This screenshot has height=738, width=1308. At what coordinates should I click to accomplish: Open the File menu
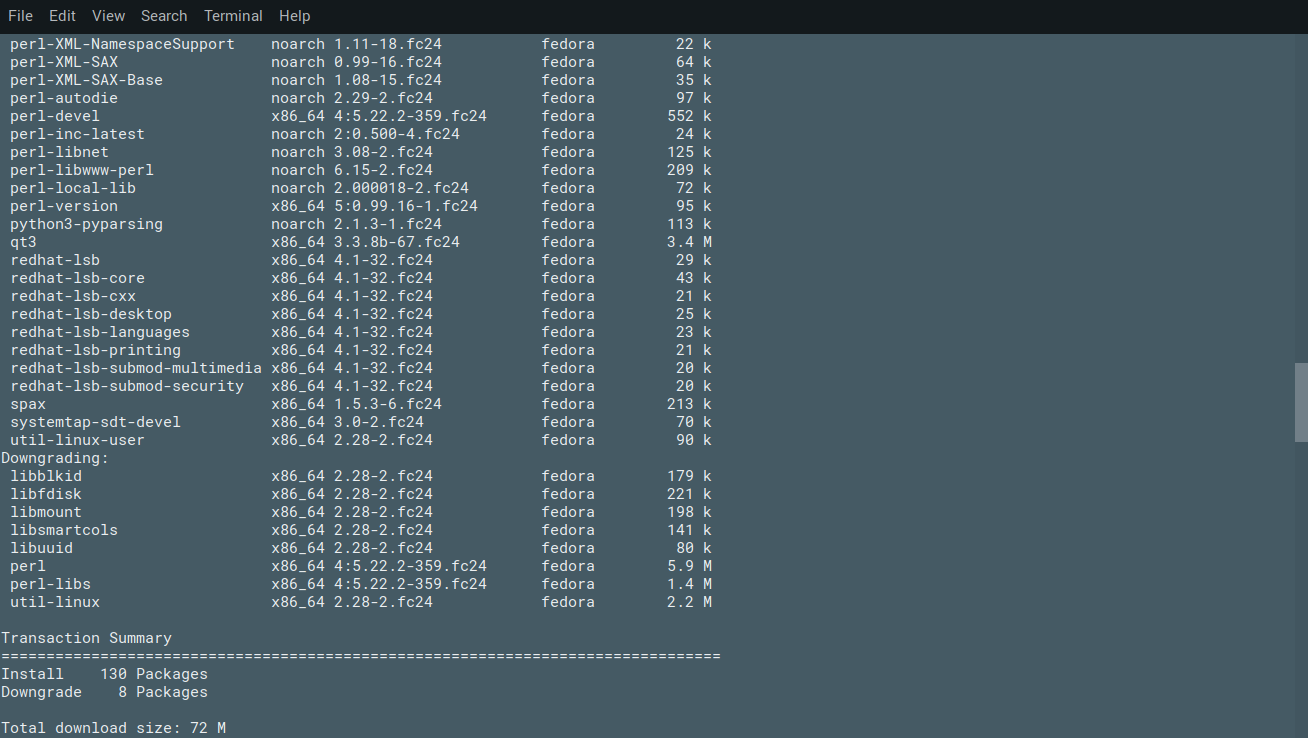[x=20, y=16]
